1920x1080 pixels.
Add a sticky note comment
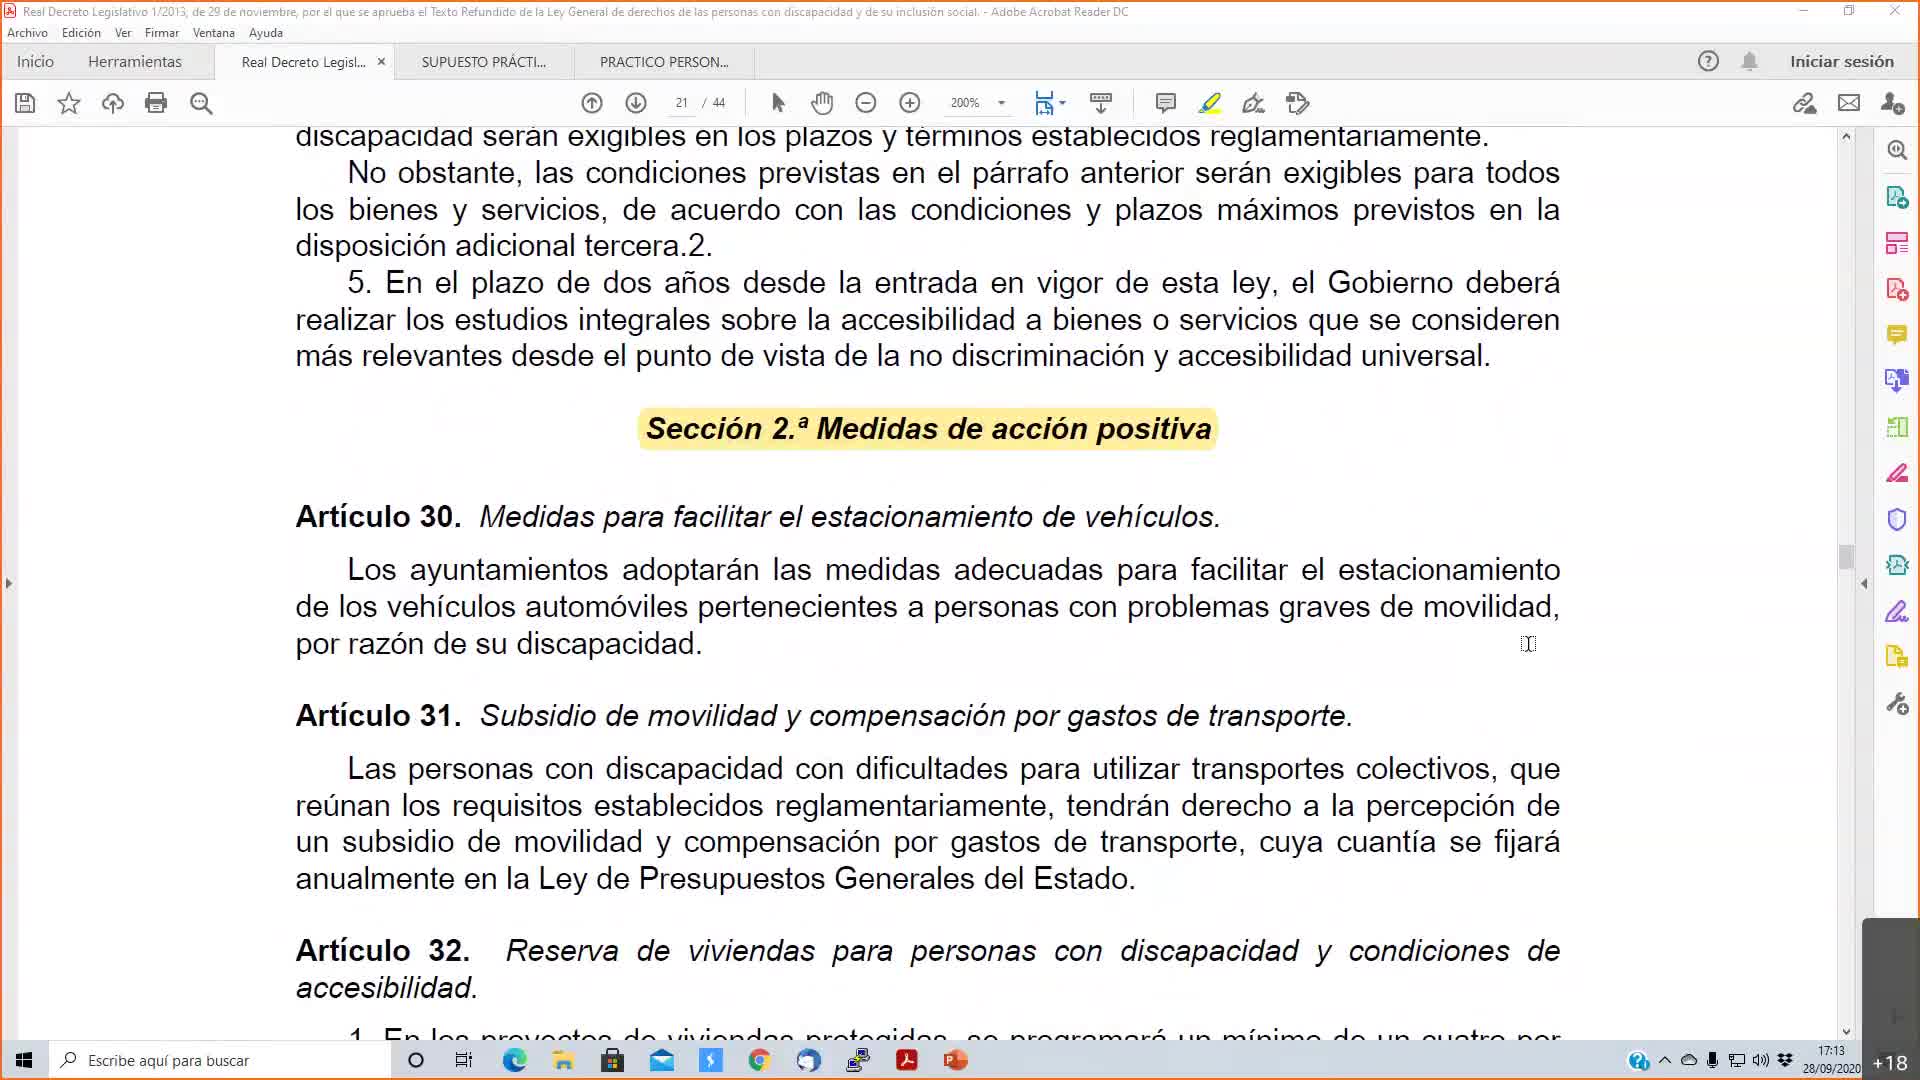click(1165, 103)
